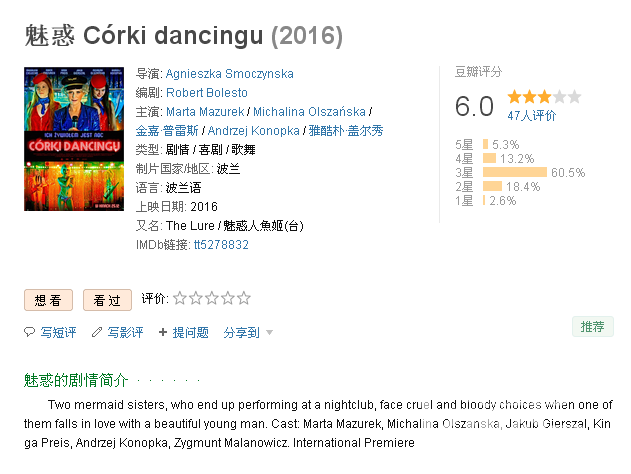
Task: Rate the film two stars
Action: tap(196, 298)
